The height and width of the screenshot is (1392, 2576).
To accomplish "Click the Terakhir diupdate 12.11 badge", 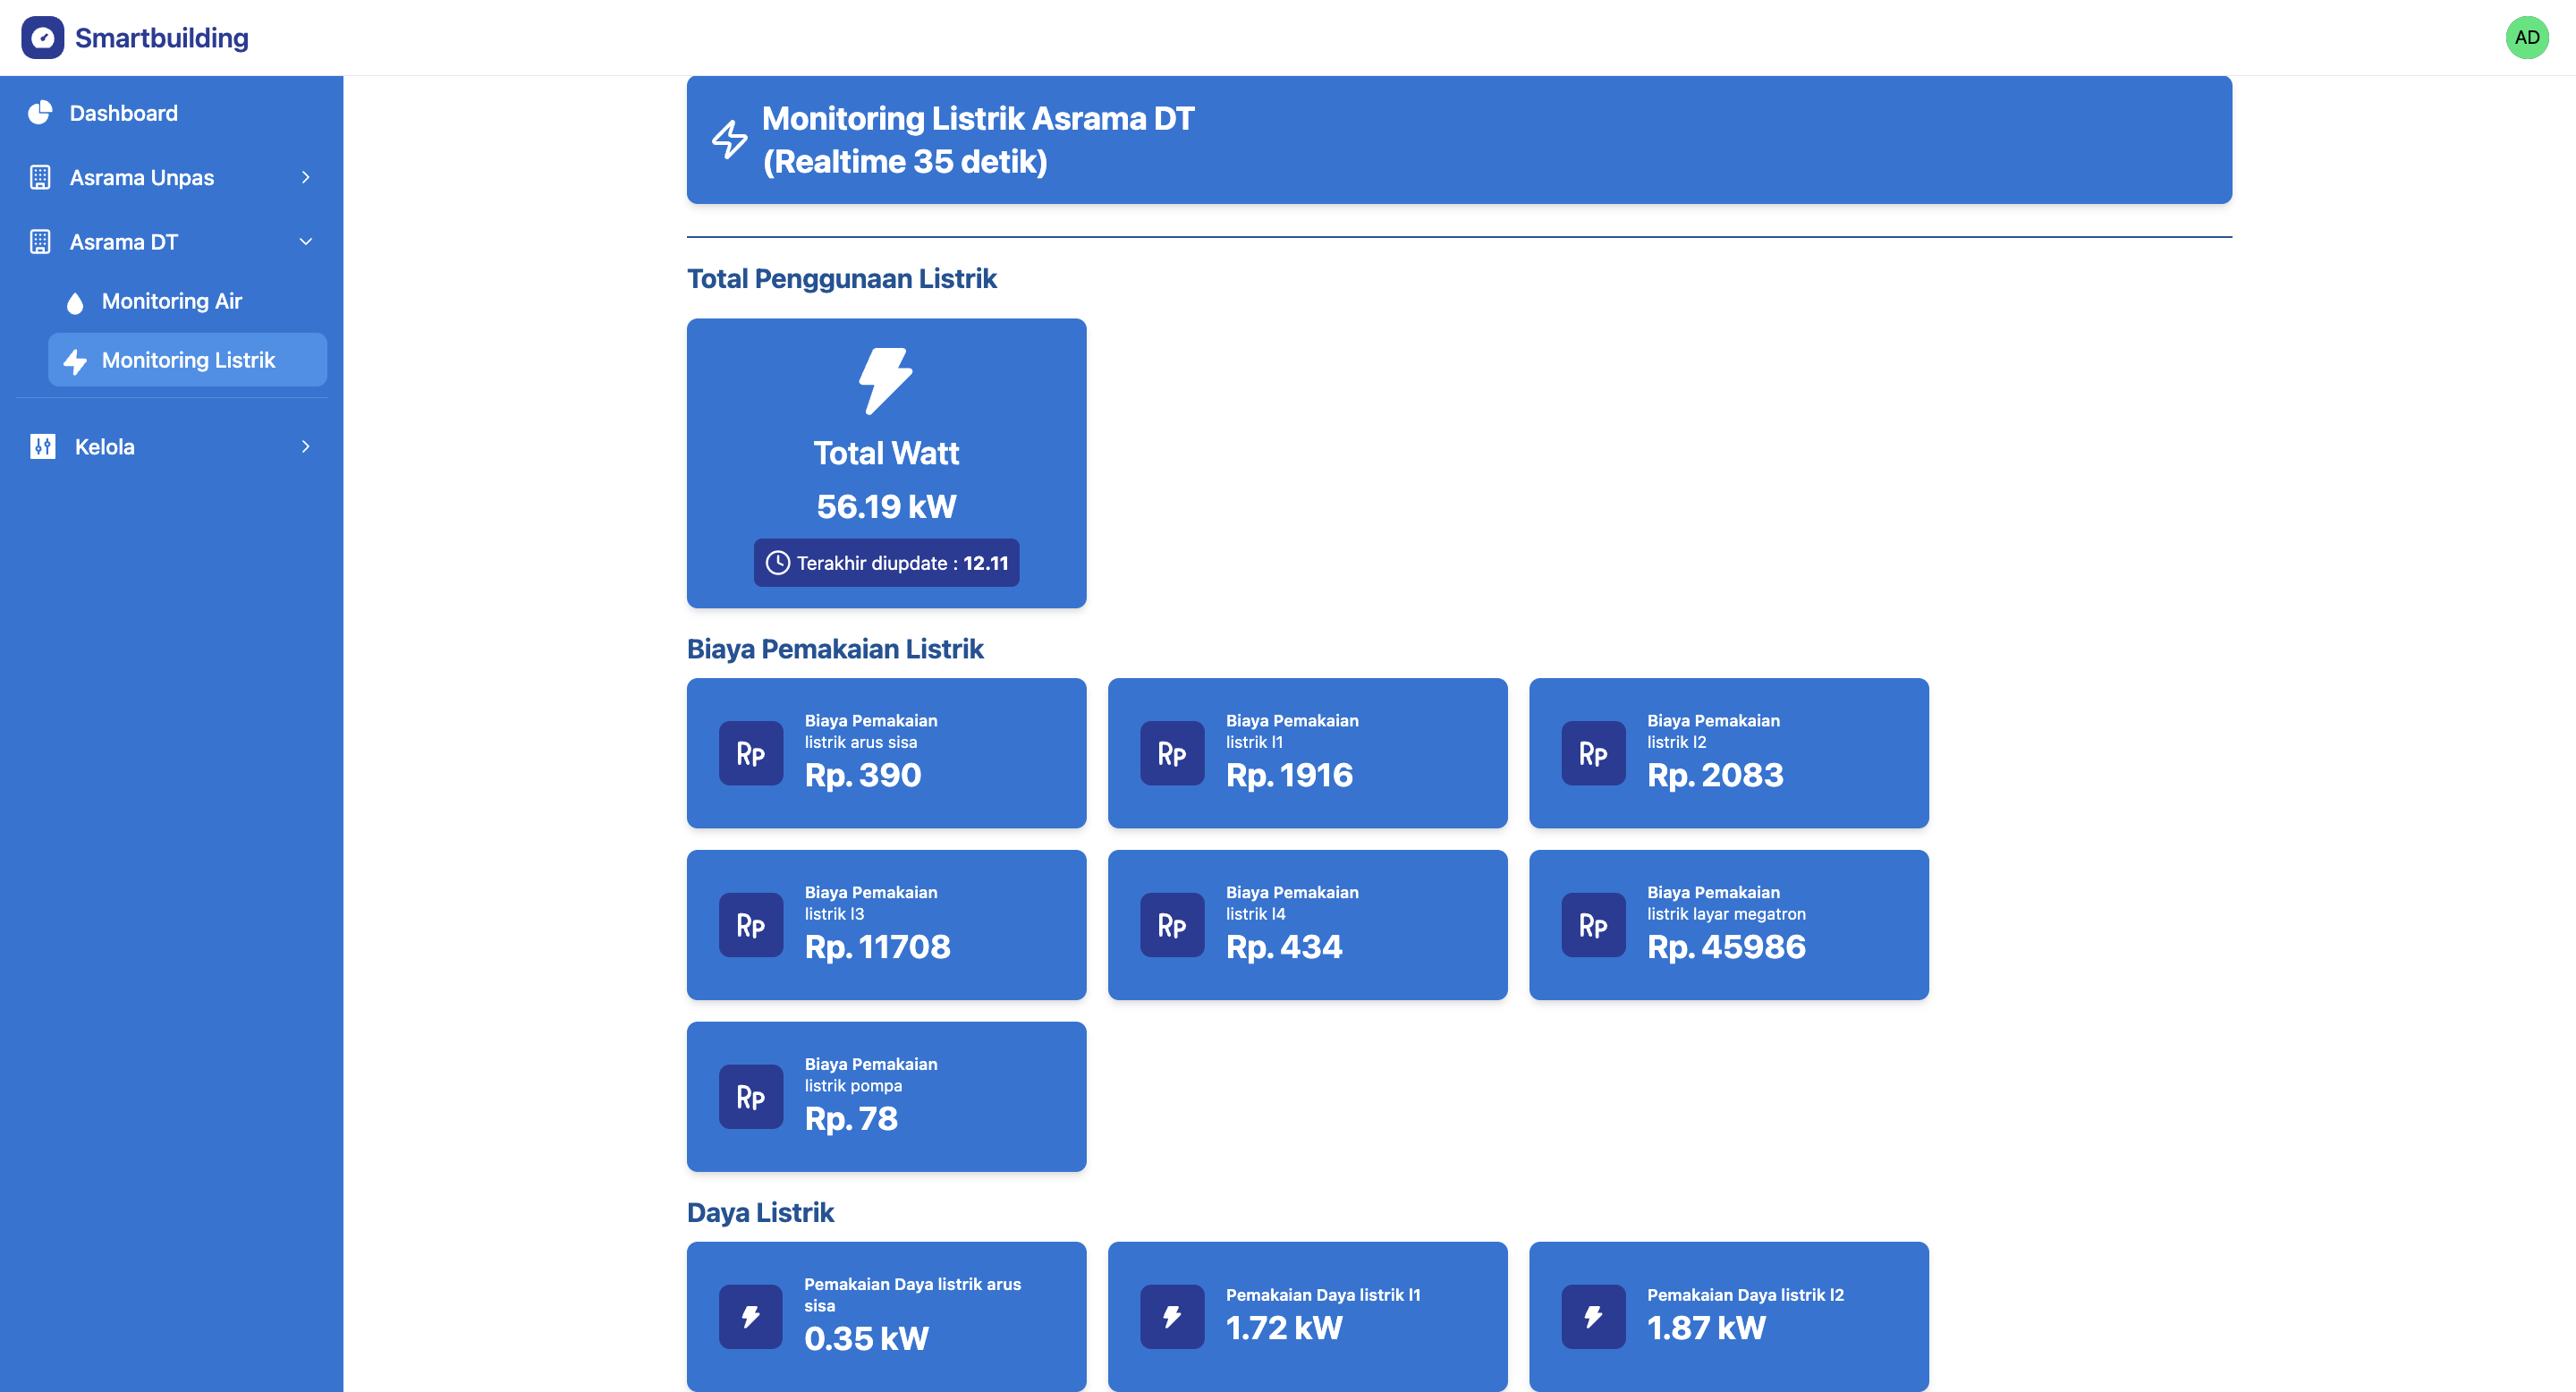I will point(886,563).
